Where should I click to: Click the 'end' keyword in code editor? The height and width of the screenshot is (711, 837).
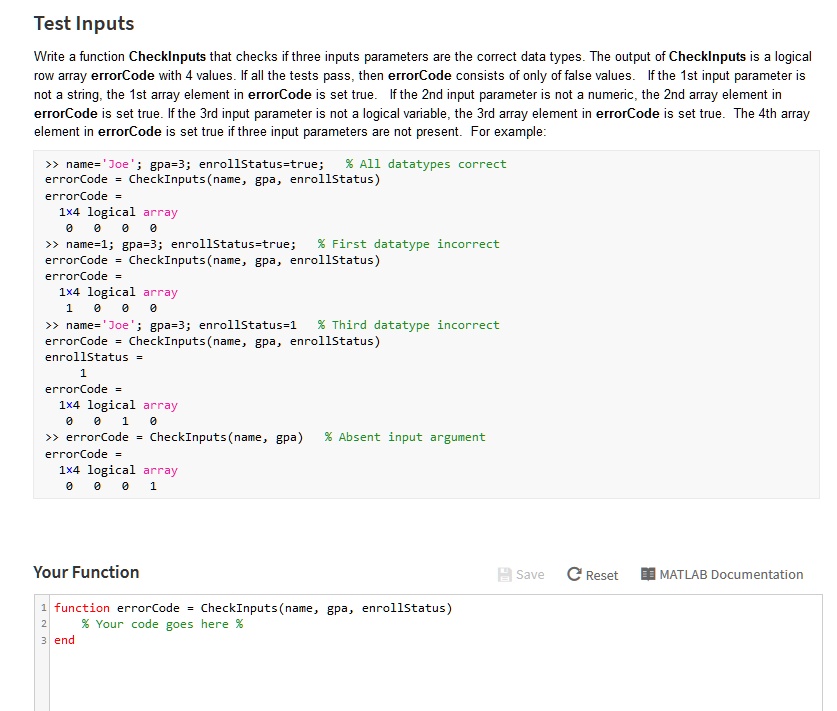[65, 640]
